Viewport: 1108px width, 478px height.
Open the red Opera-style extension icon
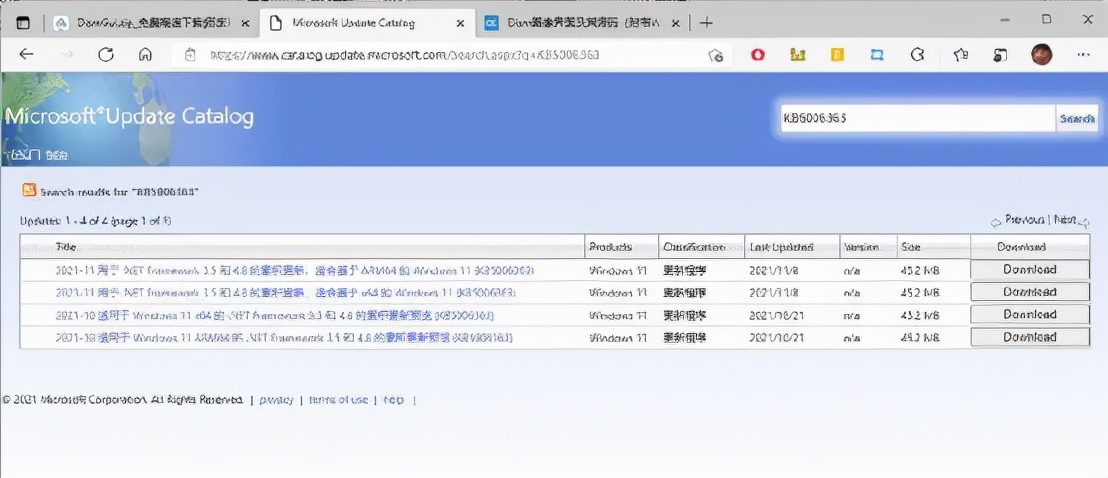coord(758,54)
